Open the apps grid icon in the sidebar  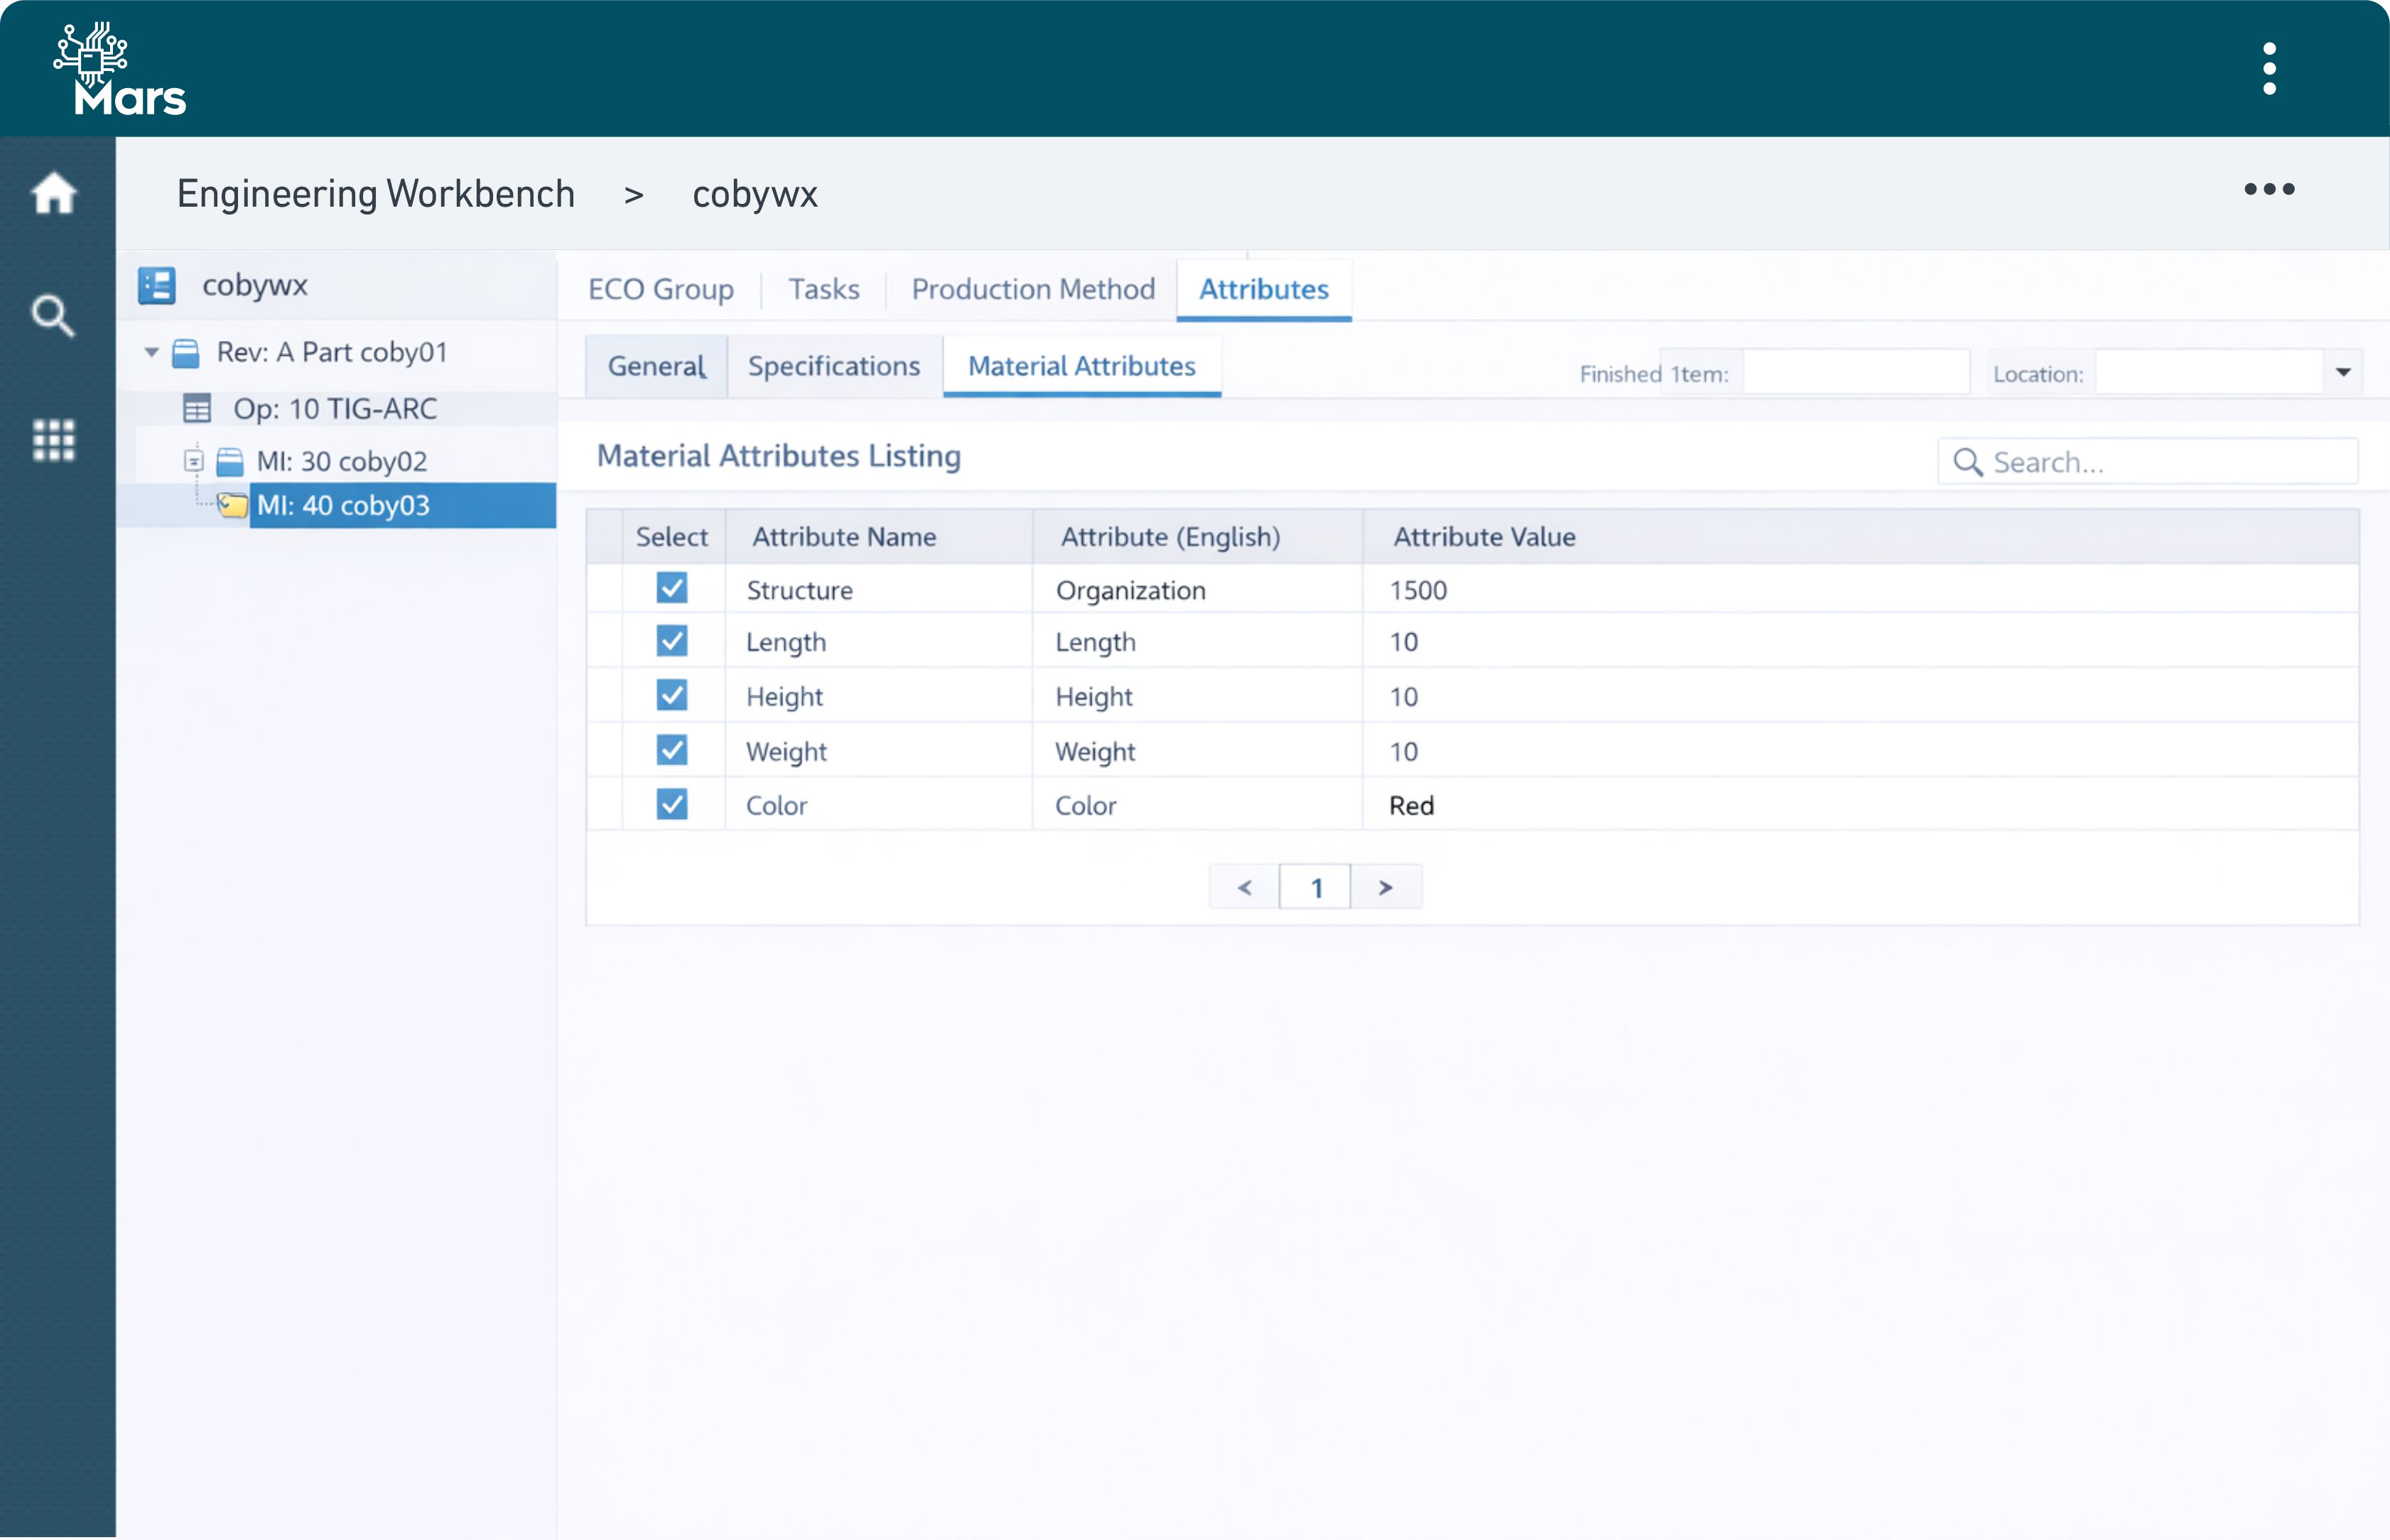click(x=53, y=440)
